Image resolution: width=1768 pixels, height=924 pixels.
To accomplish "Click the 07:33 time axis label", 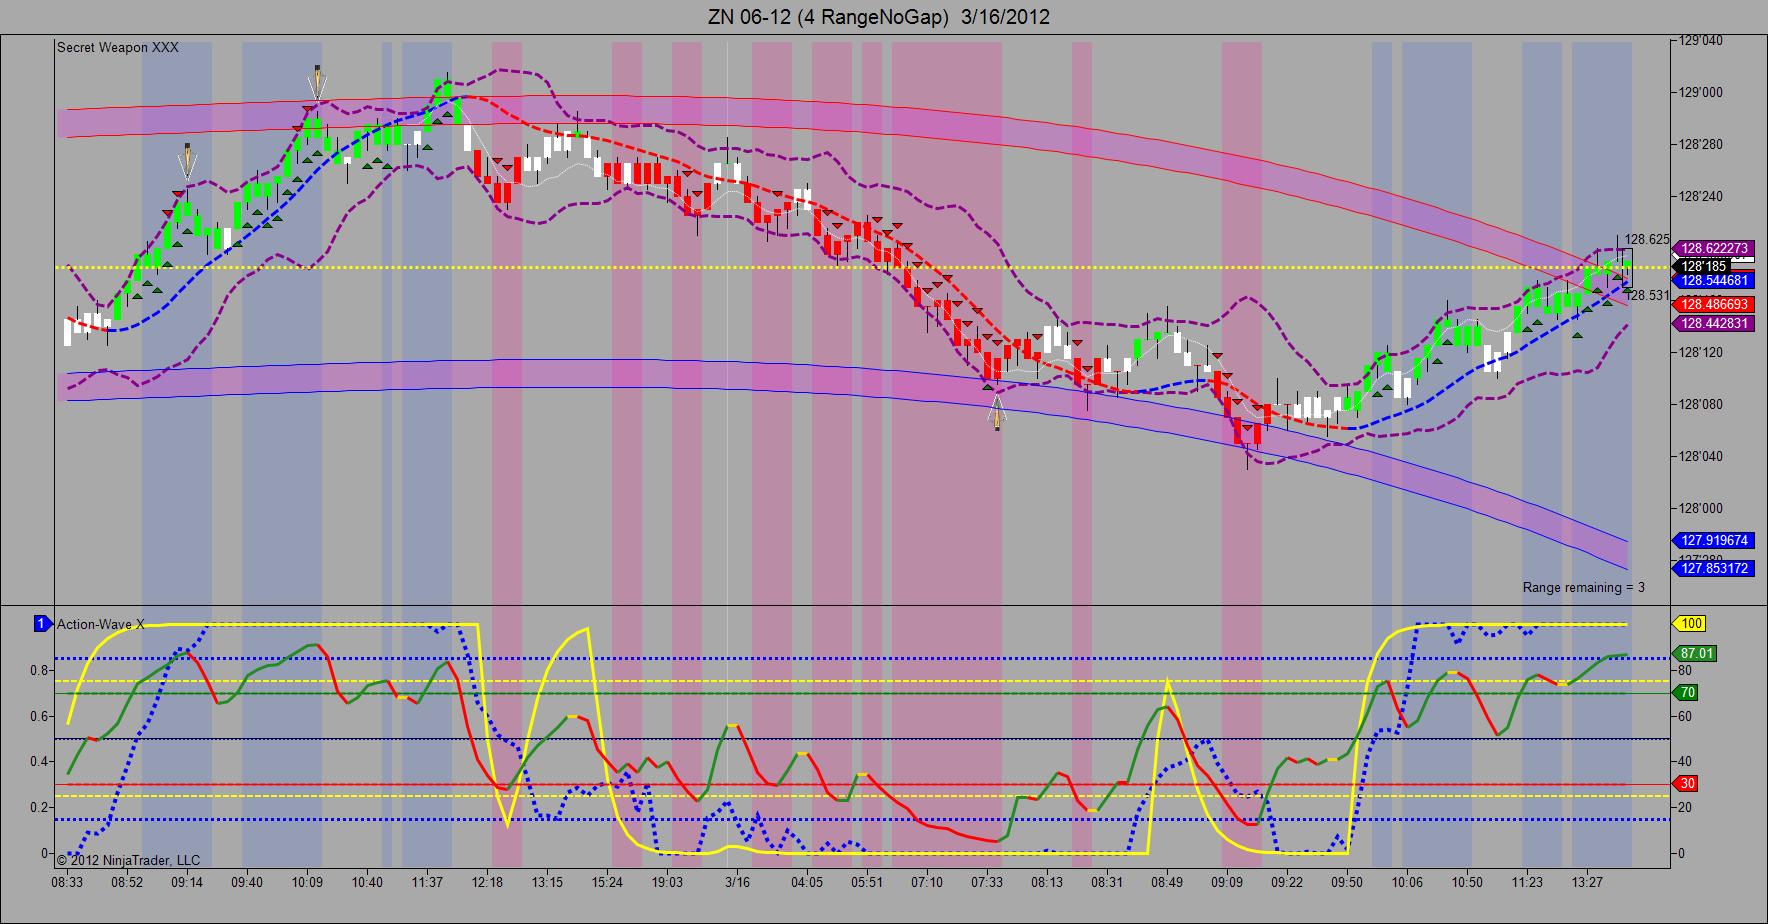I will (987, 883).
